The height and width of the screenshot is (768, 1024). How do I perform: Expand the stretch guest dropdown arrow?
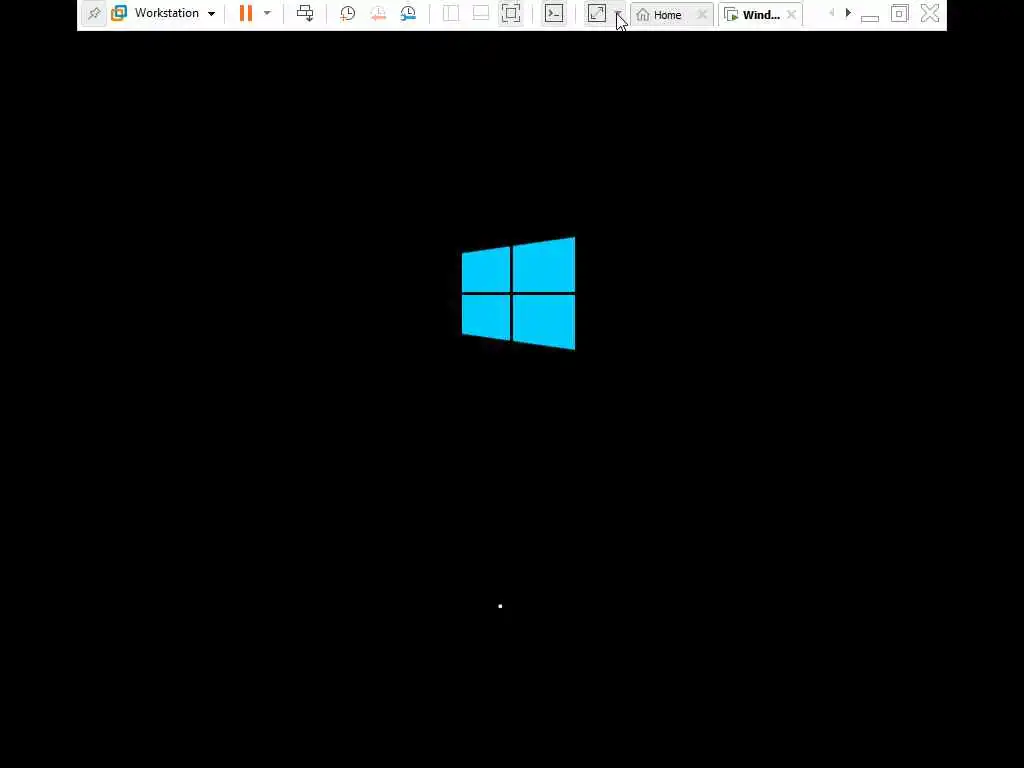618,13
